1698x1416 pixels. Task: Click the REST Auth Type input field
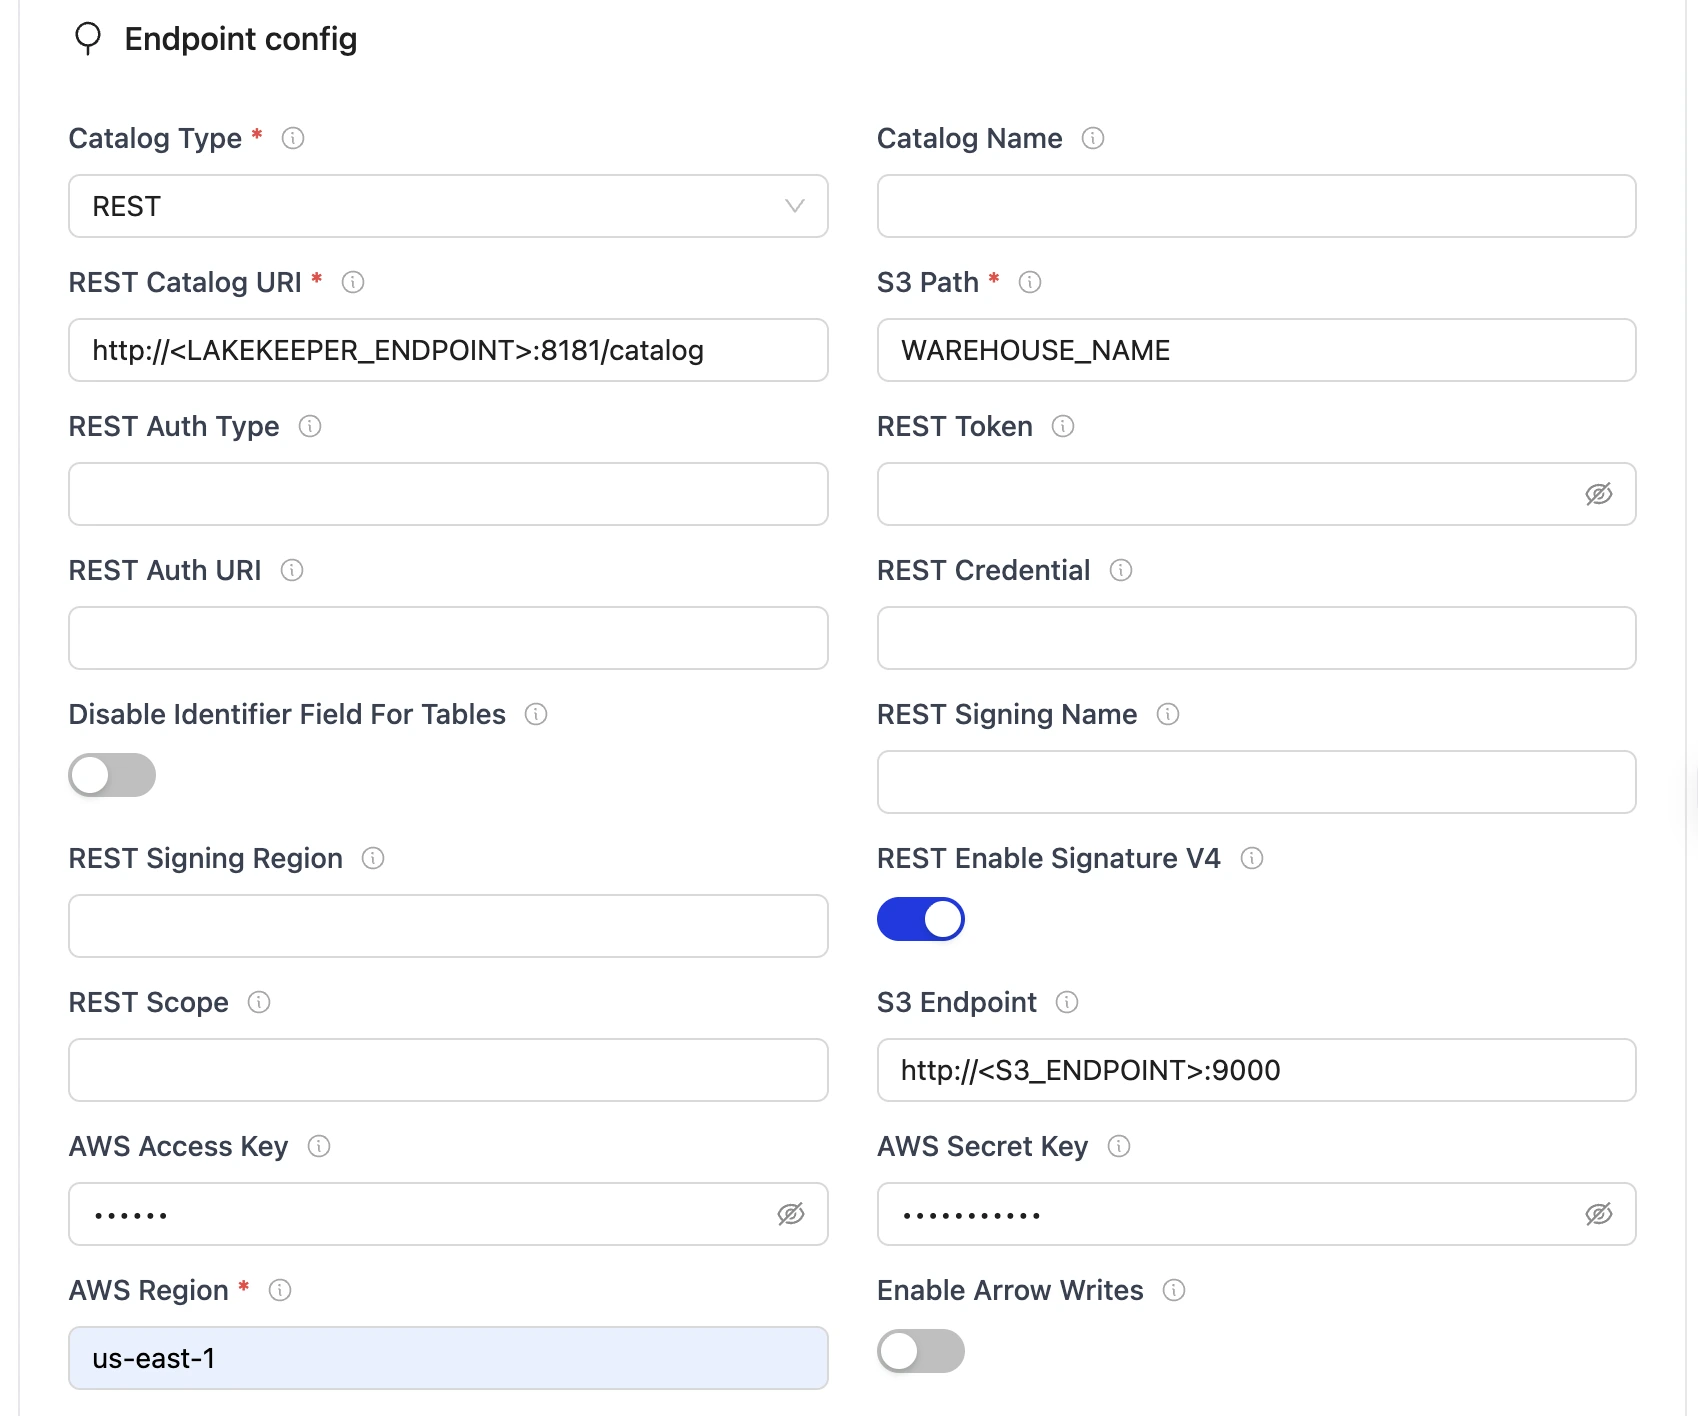click(x=448, y=494)
